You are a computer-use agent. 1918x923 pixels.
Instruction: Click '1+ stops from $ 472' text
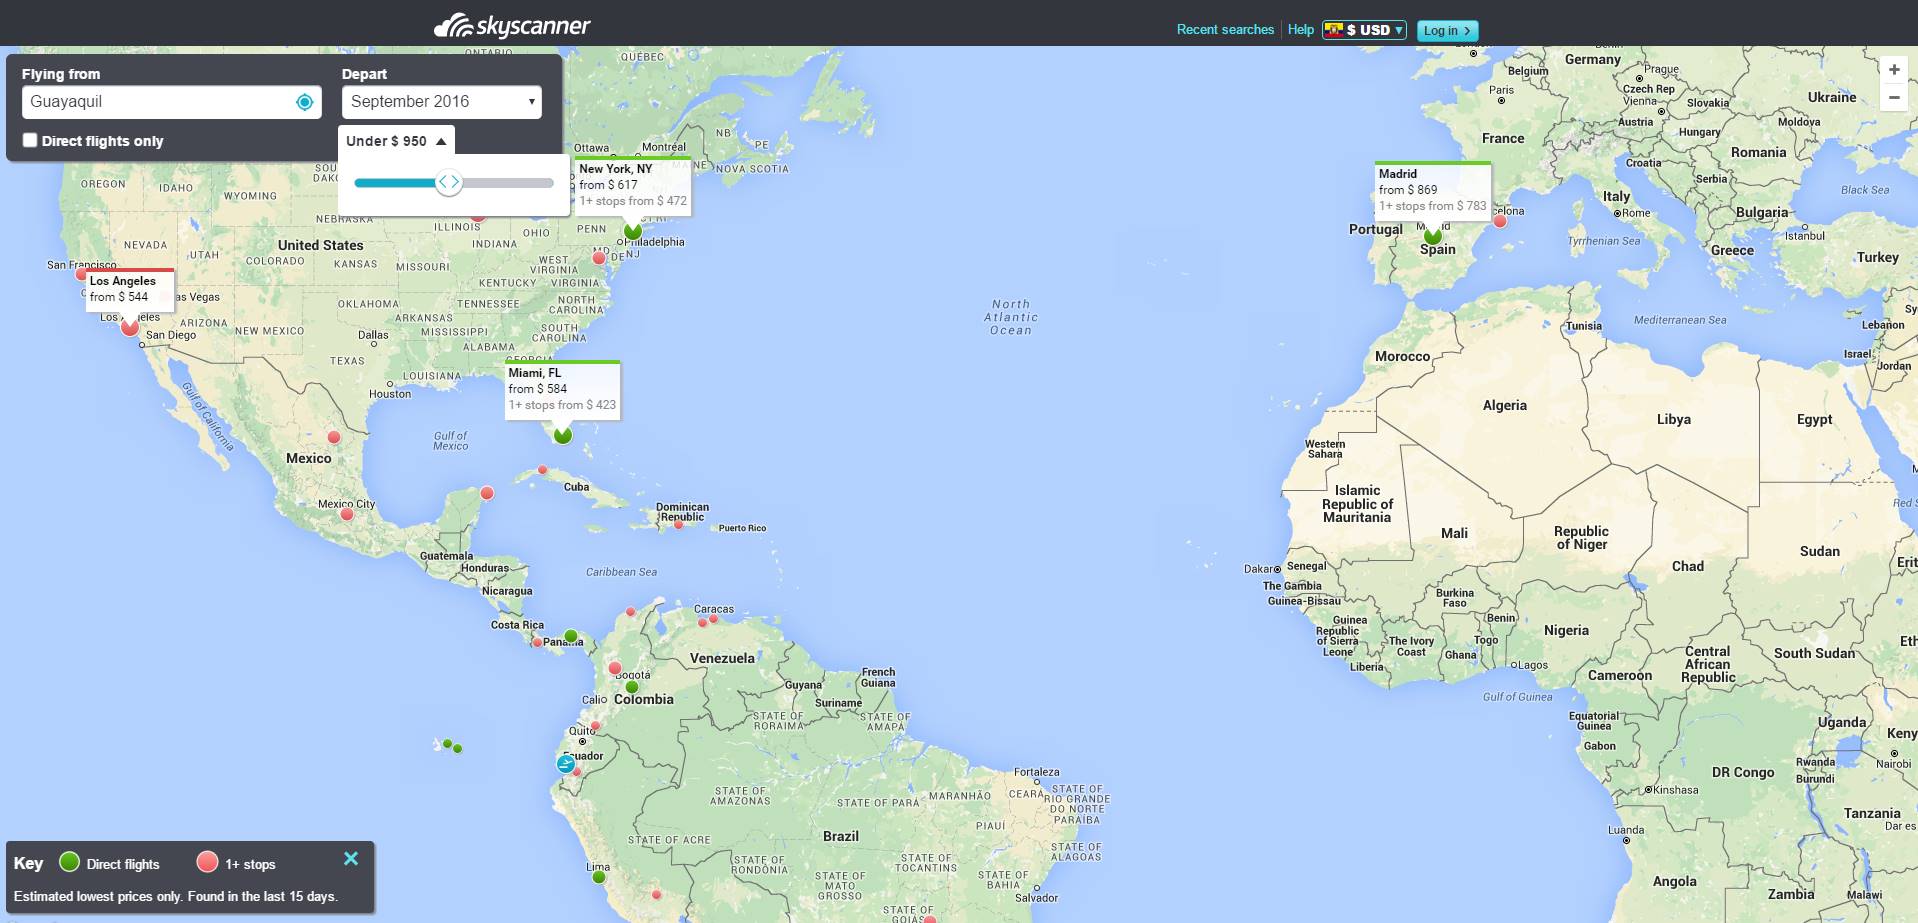click(x=633, y=201)
